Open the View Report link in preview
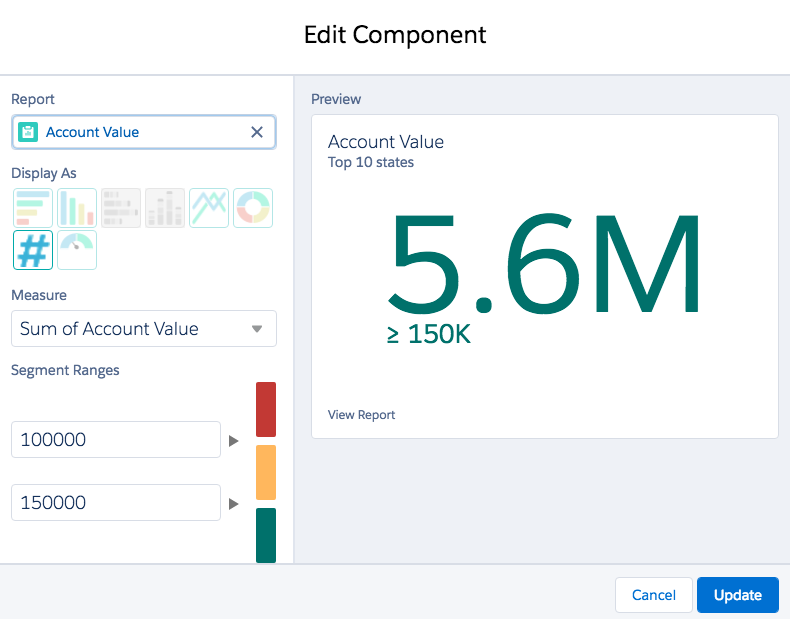 pos(361,415)
